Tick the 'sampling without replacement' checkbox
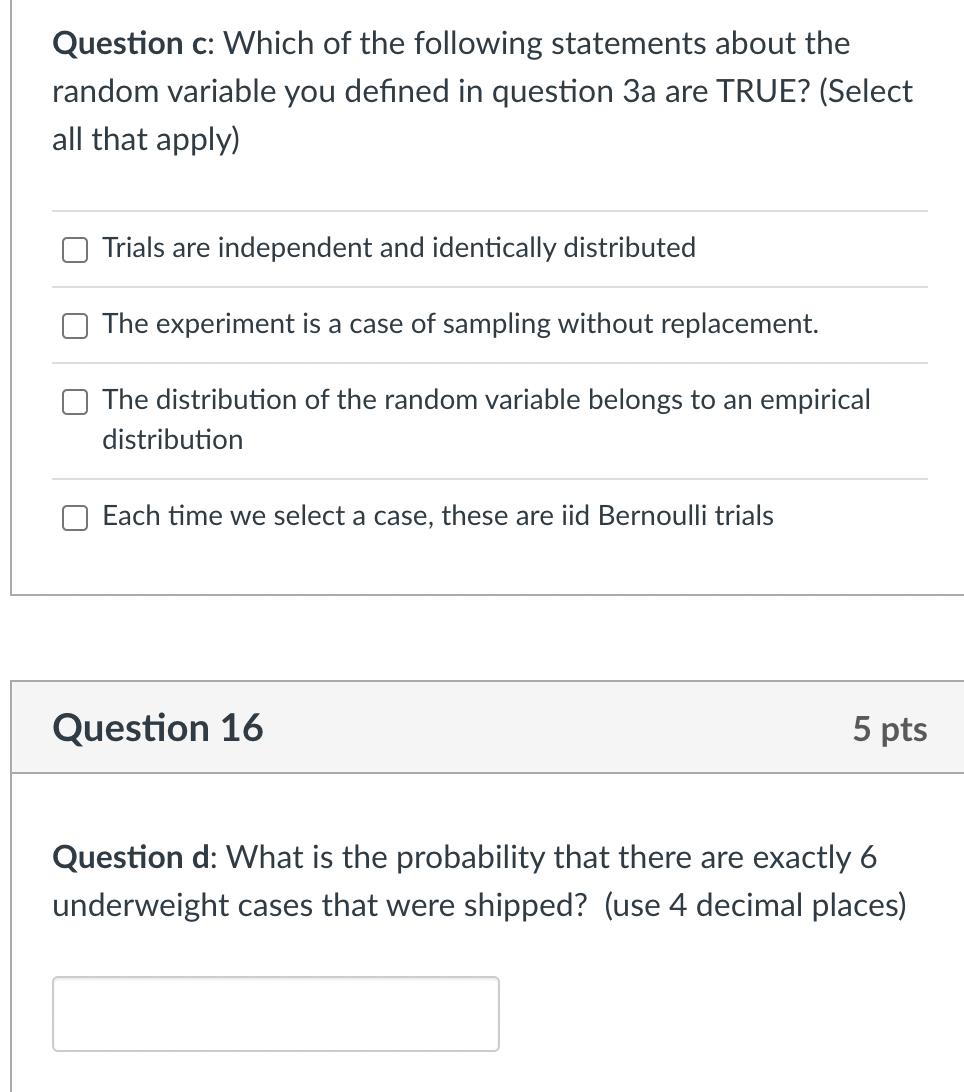Image resolution: width=964 pixels, height=1092 pixels. tap(74, 325)
